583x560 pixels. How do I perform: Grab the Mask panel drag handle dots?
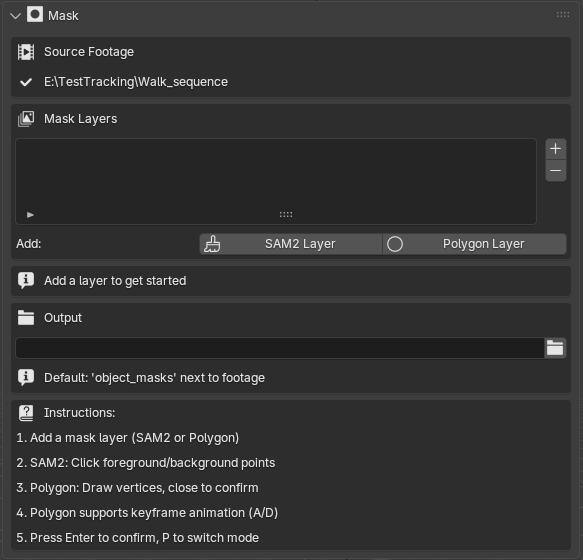[x=563, y=15]
